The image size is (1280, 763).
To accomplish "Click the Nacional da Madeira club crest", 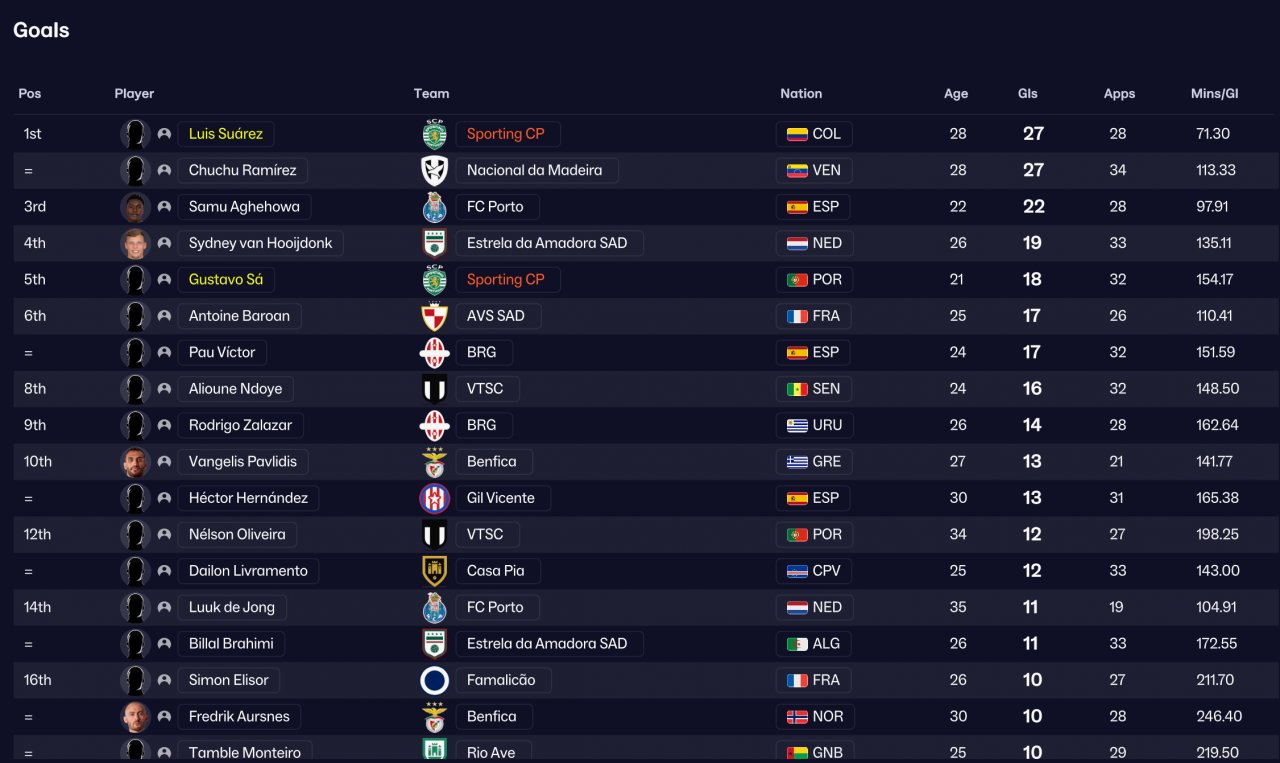I will pos(434,170).
